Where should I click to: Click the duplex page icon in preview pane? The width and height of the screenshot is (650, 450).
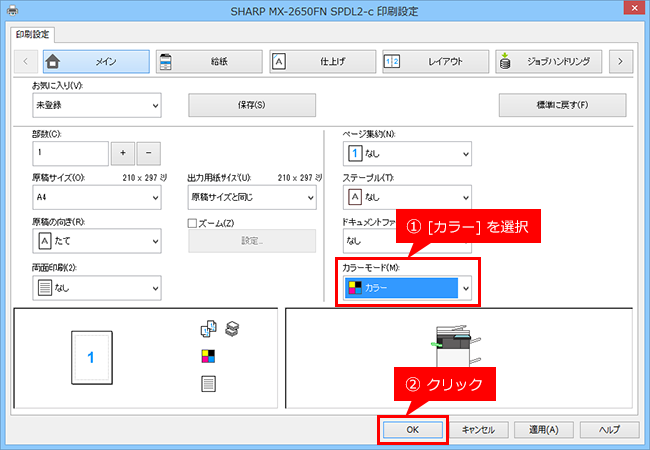coord(208,384)
